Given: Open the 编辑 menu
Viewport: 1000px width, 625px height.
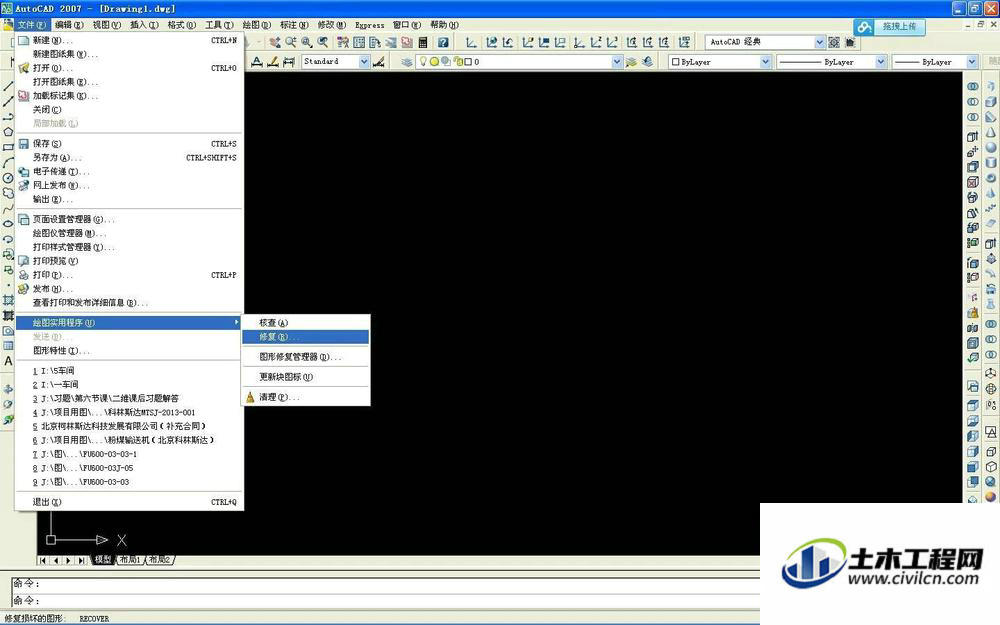Looking at the screenshot, I should tap(69, 25).
